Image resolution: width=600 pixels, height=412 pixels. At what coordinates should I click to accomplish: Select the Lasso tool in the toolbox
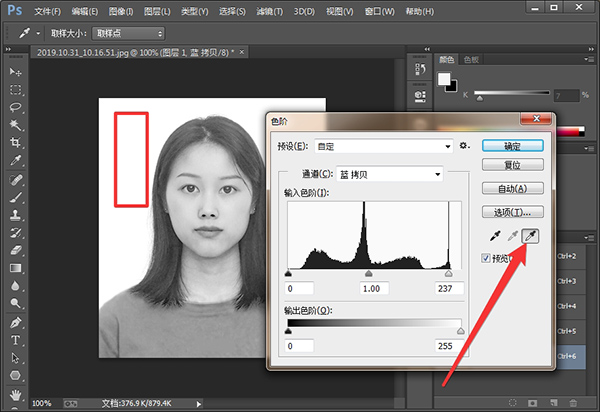(x=16, y=106)
